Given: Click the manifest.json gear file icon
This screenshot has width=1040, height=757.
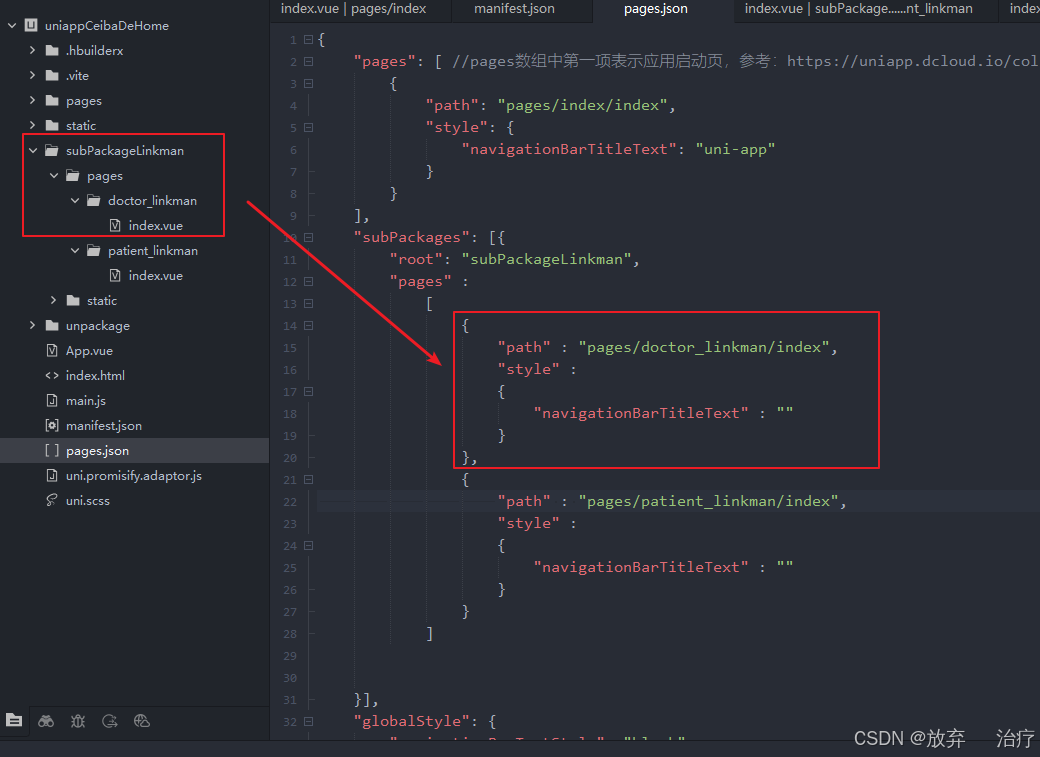Looking at the screenshot, I should (x=52, y=425).
